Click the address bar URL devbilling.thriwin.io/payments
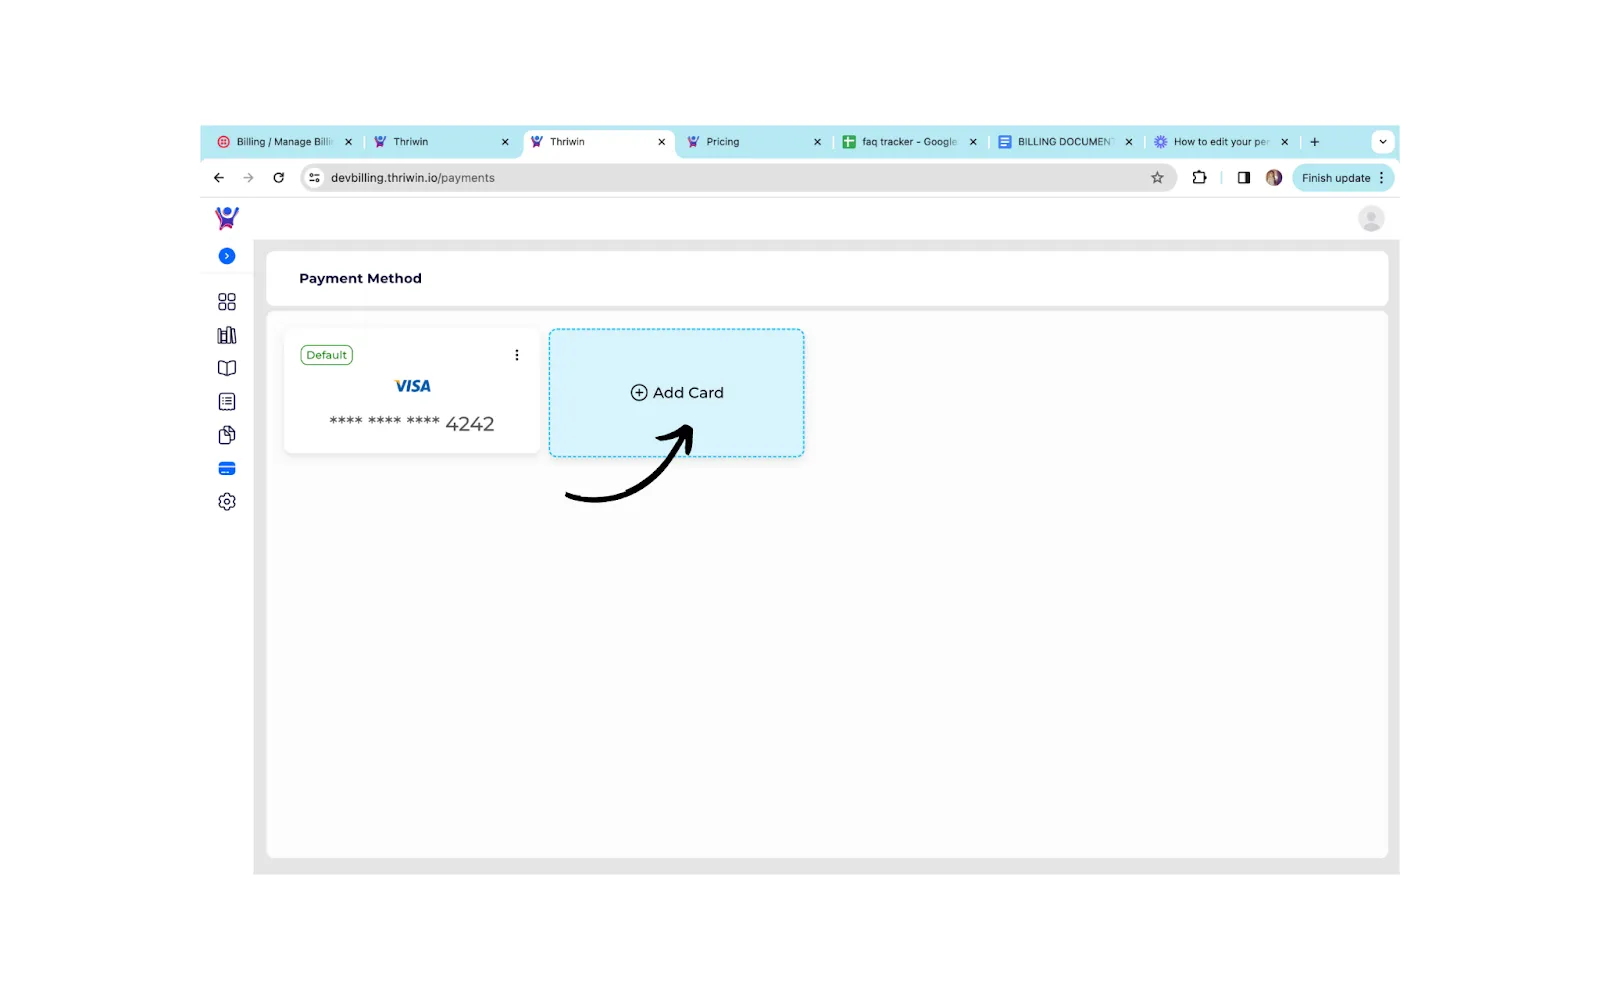Viewport: 1600px width, 1000px height. click(413, 178)
